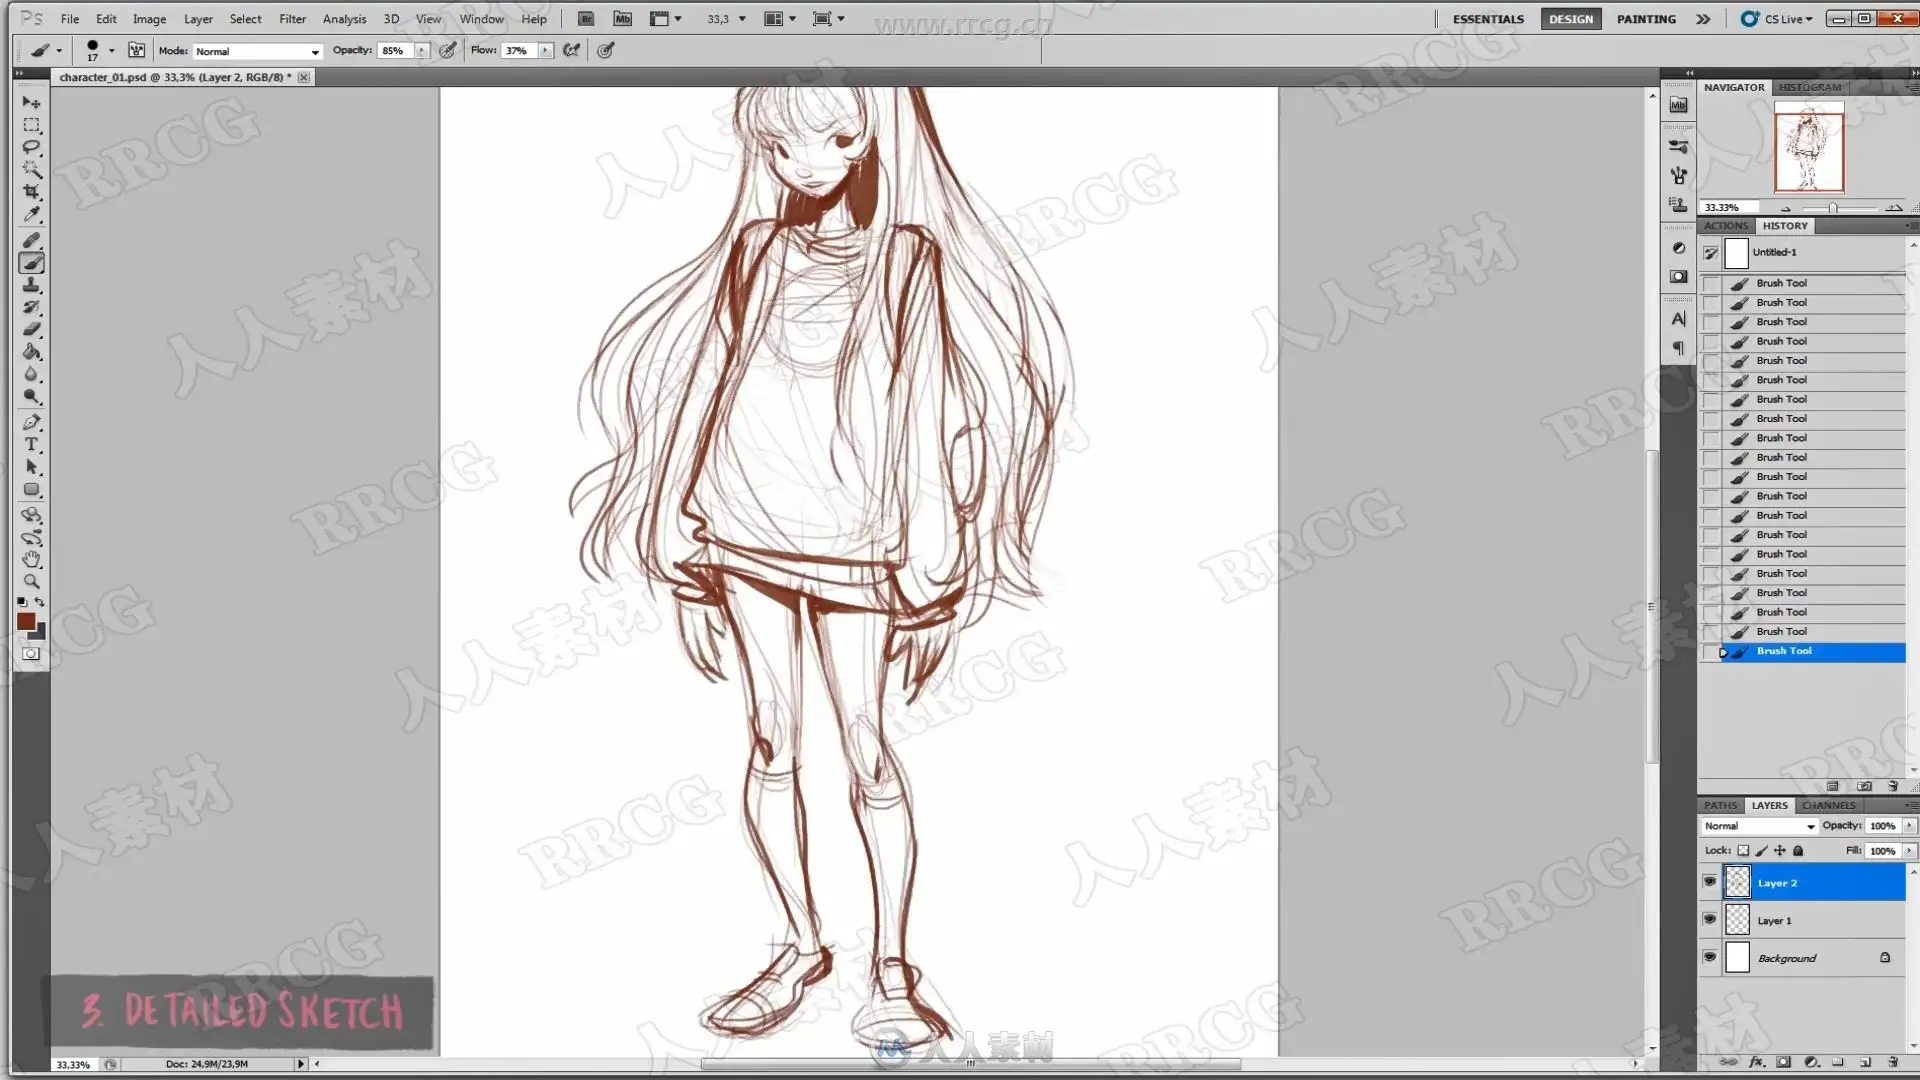Hide the Layer 1 layer
This screenshot has height=1080, width=1920.
click(x=1709, y=920)
